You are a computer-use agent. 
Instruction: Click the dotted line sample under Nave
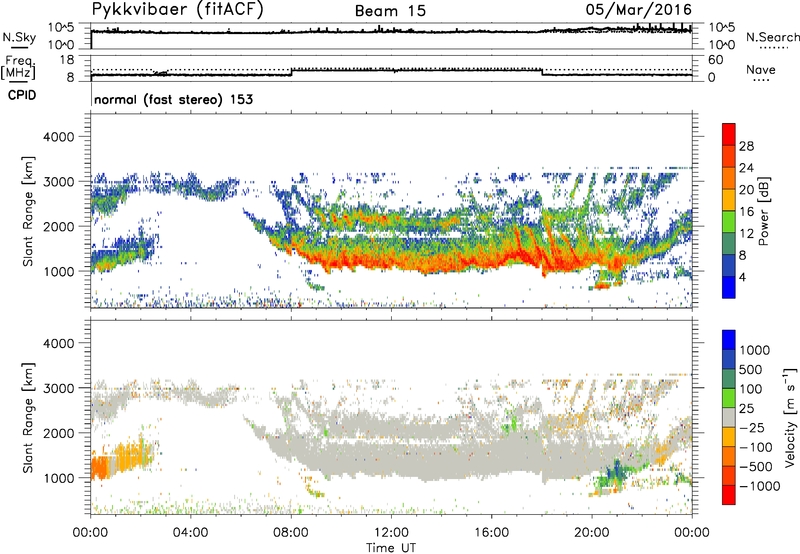pyautogui.click(x=761, y=80)
